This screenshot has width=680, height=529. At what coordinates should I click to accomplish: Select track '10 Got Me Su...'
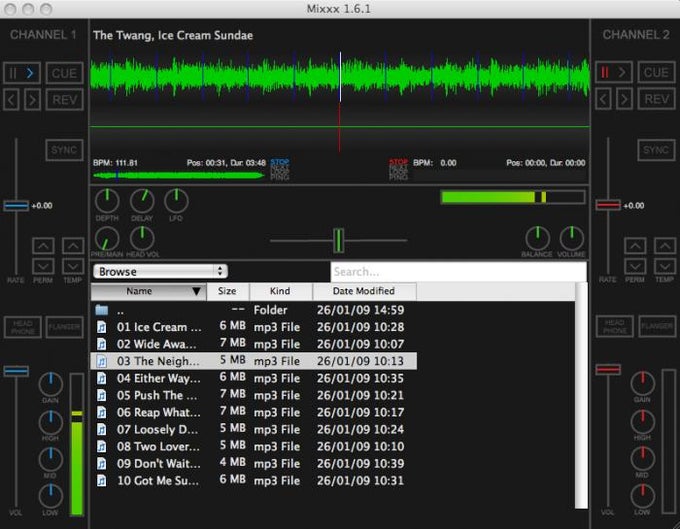pos(254,480)
